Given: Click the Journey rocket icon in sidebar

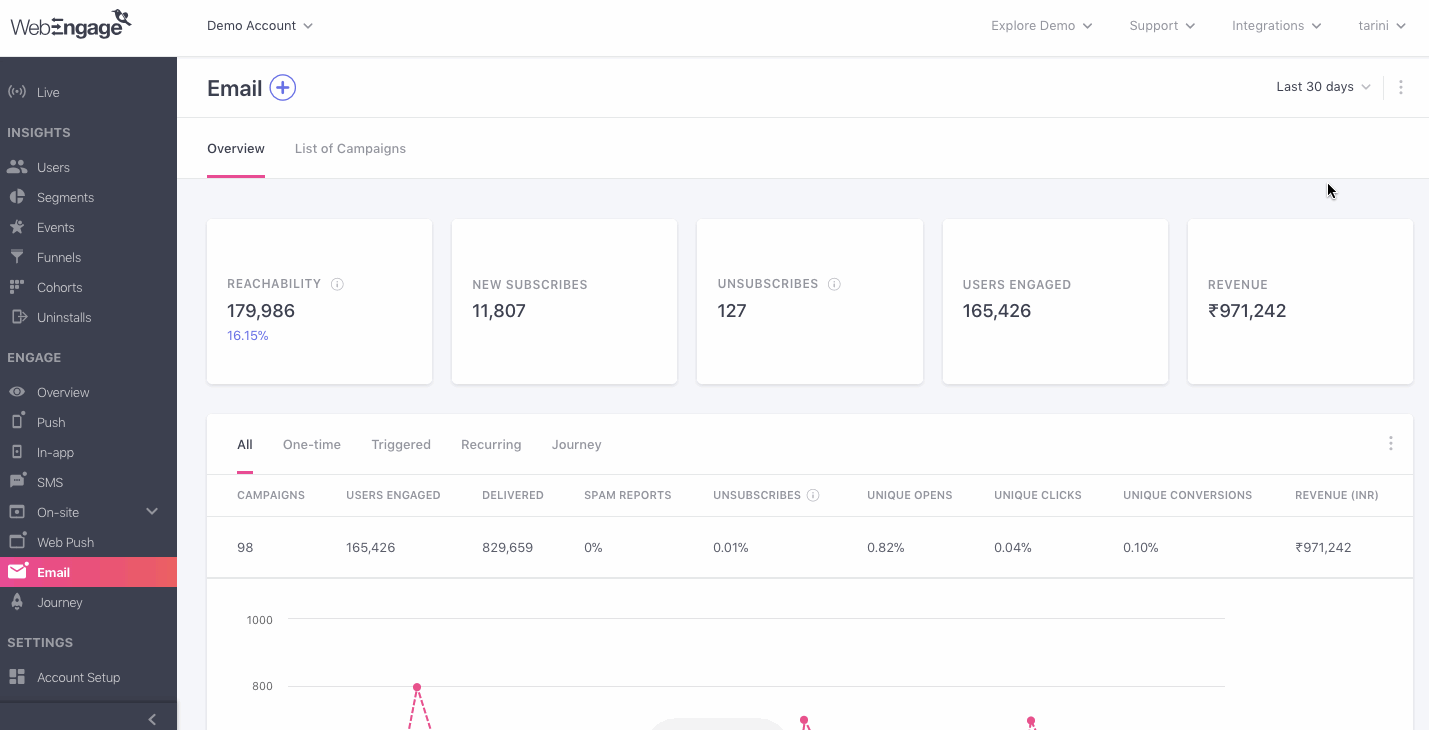Looking at the screenshot, I should 17,602.
